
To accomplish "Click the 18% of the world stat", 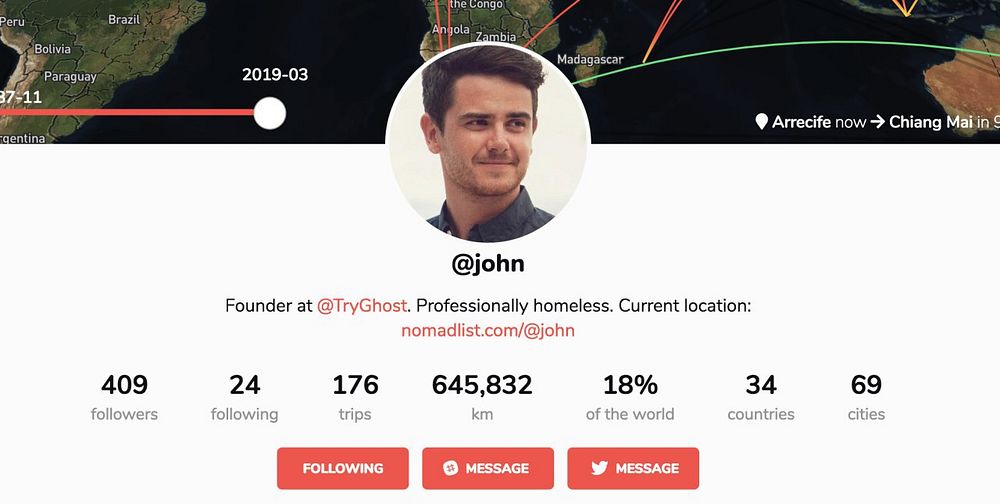I will [630, 398].
